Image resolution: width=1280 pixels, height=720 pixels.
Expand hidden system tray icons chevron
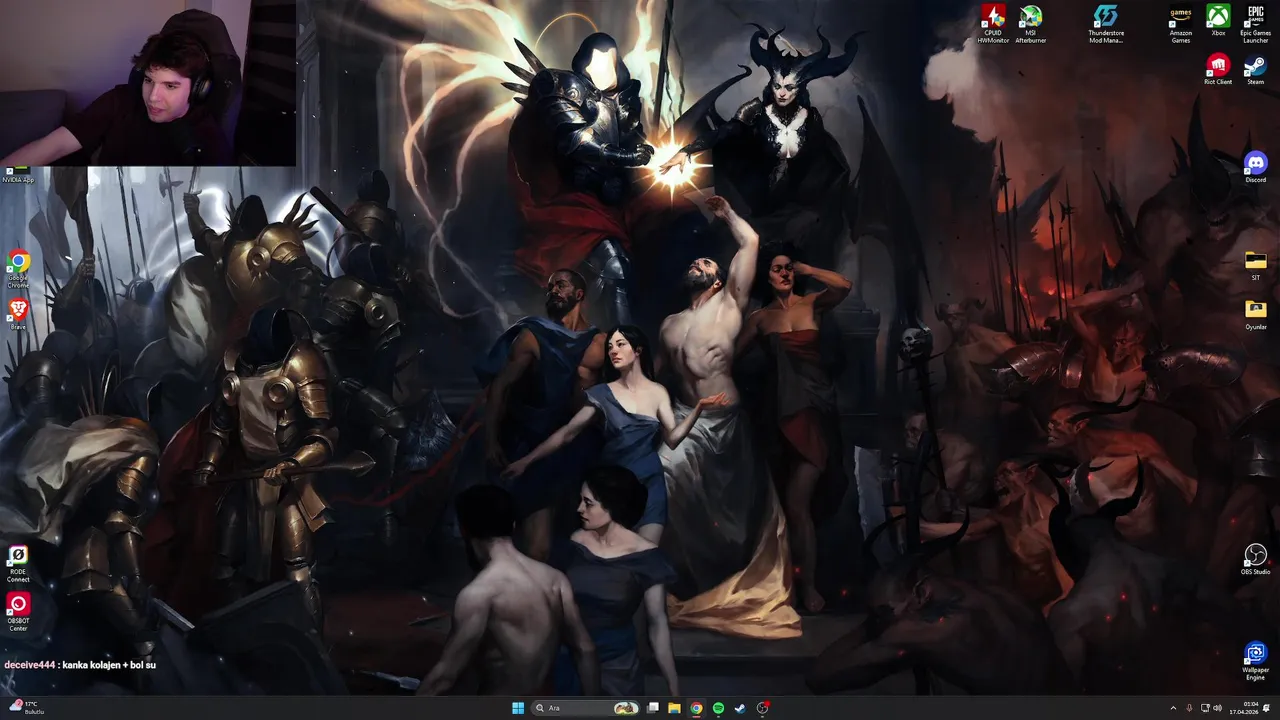(1173, 708)
